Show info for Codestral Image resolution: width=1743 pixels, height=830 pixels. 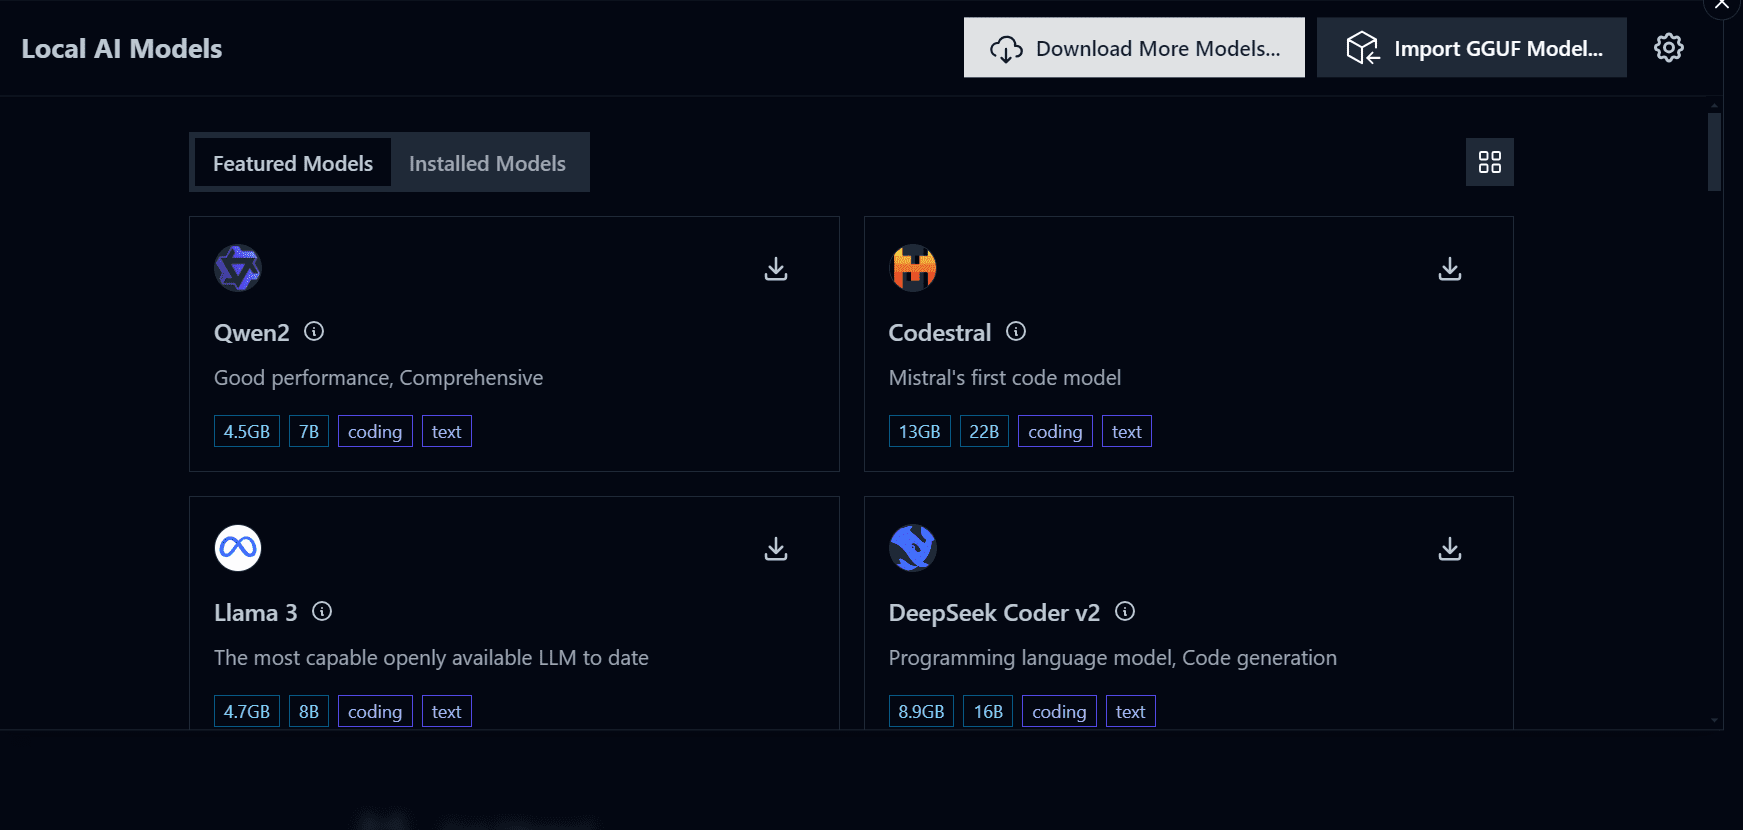pos(1016,331)
